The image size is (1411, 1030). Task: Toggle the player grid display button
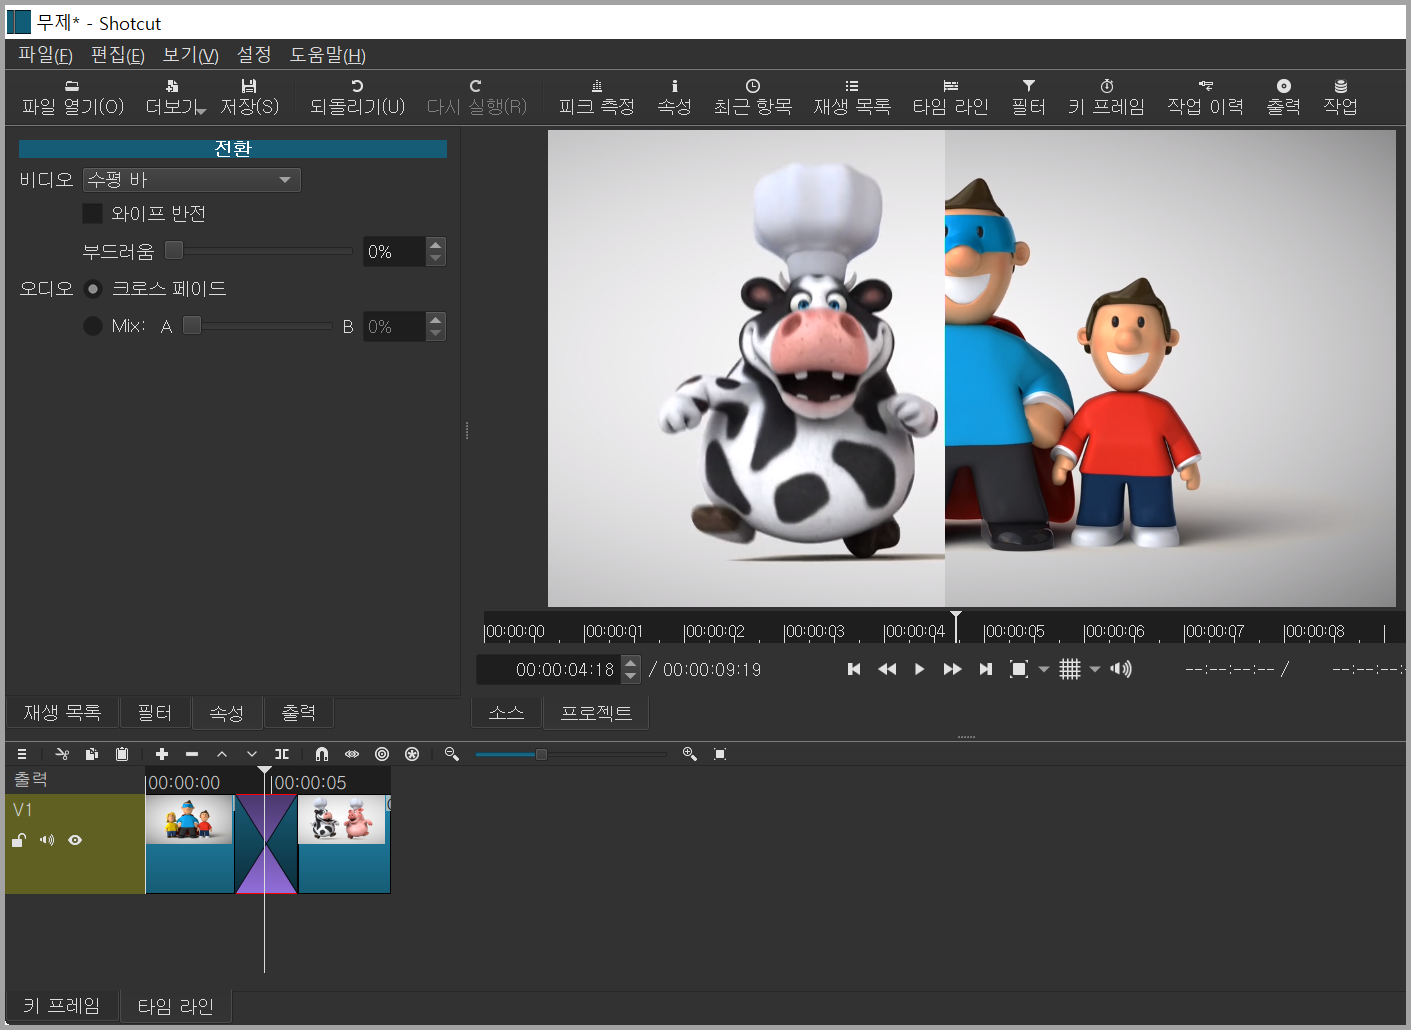click(1070, 669)
